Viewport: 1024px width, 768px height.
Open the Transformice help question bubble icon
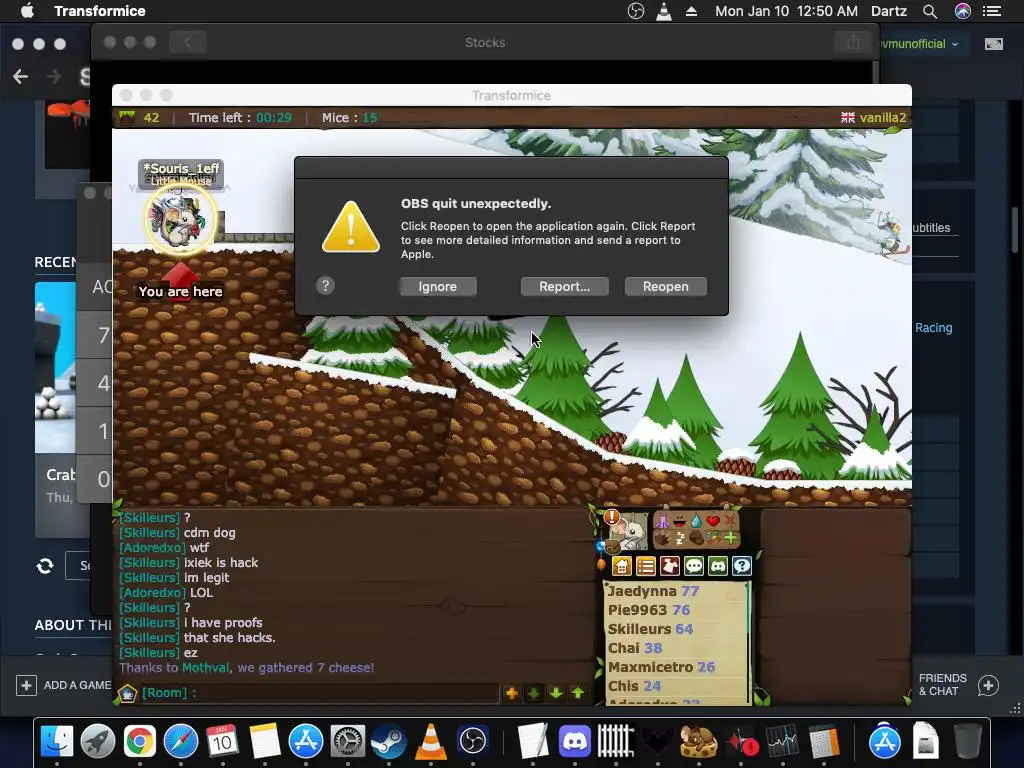click(x=742, y=566)
